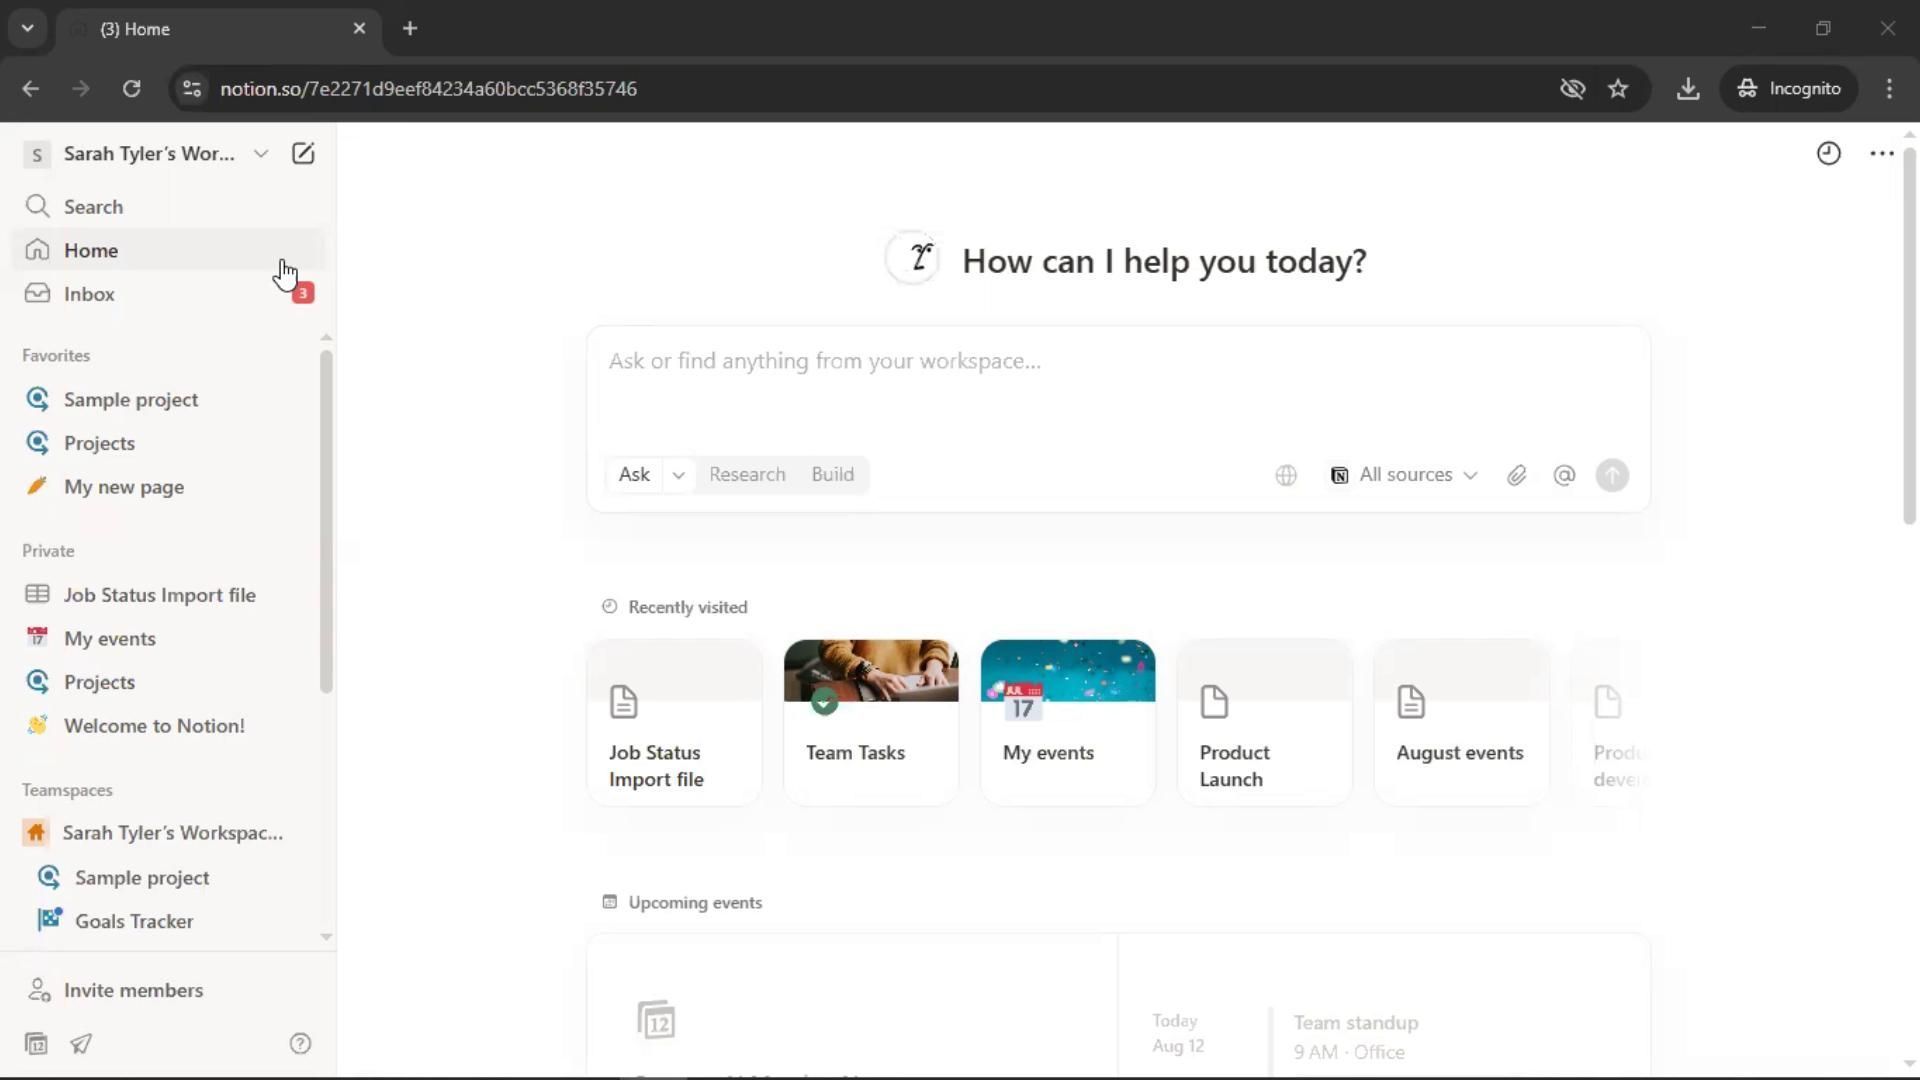Open templates icon in sidebar footer
This screenshot has width=1920, height=1080.
pos(37,1044)
